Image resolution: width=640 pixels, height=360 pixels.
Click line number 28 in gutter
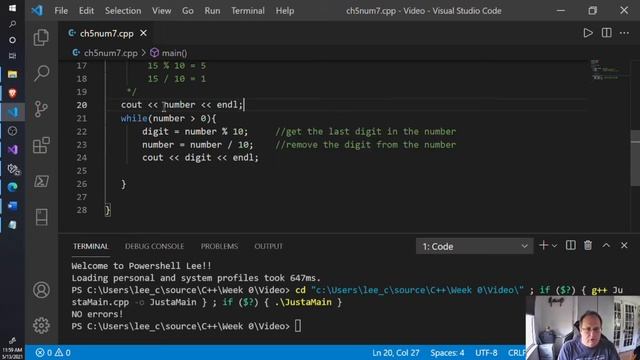[82, 210]
